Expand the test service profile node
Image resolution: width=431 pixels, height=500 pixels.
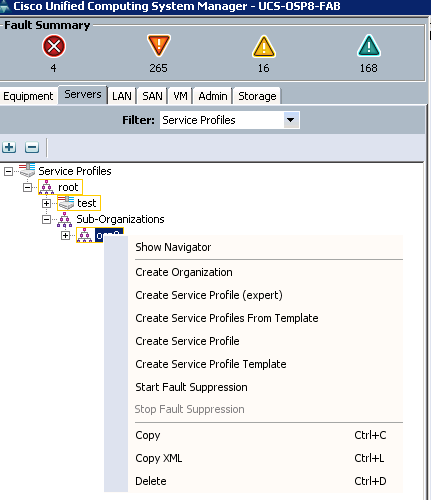46,203
